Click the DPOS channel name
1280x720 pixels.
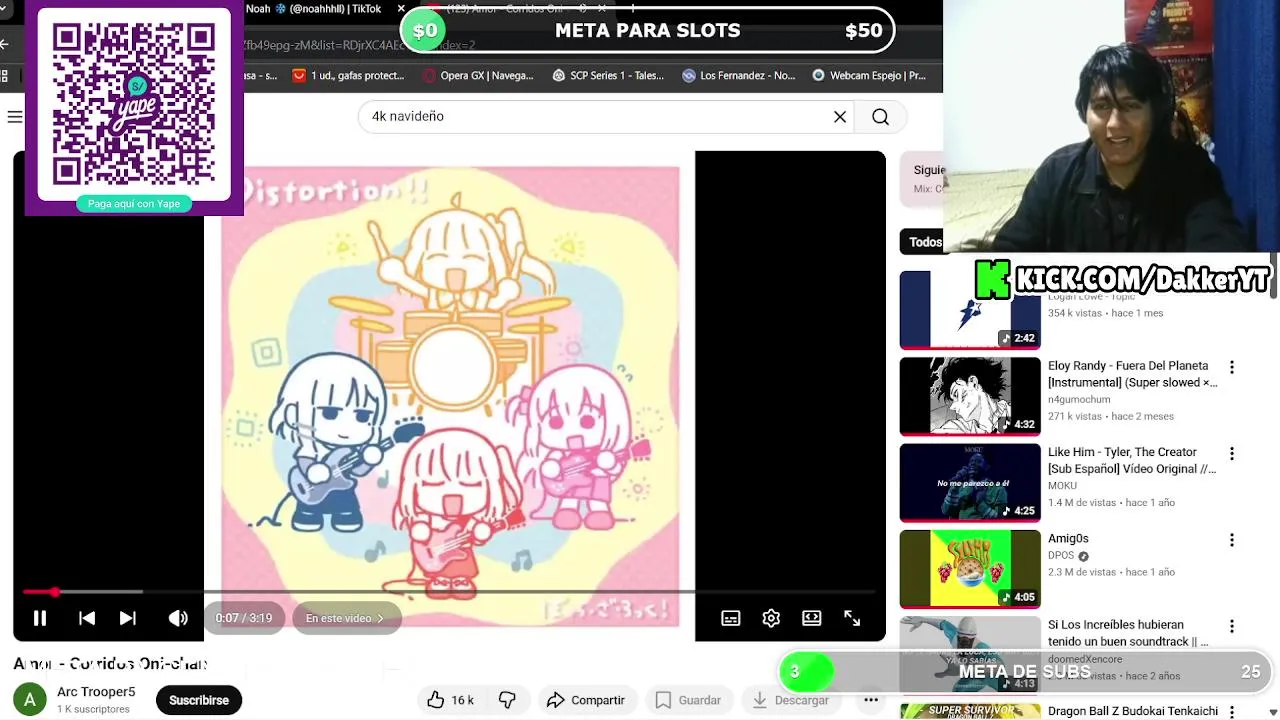pos(1061,555)
